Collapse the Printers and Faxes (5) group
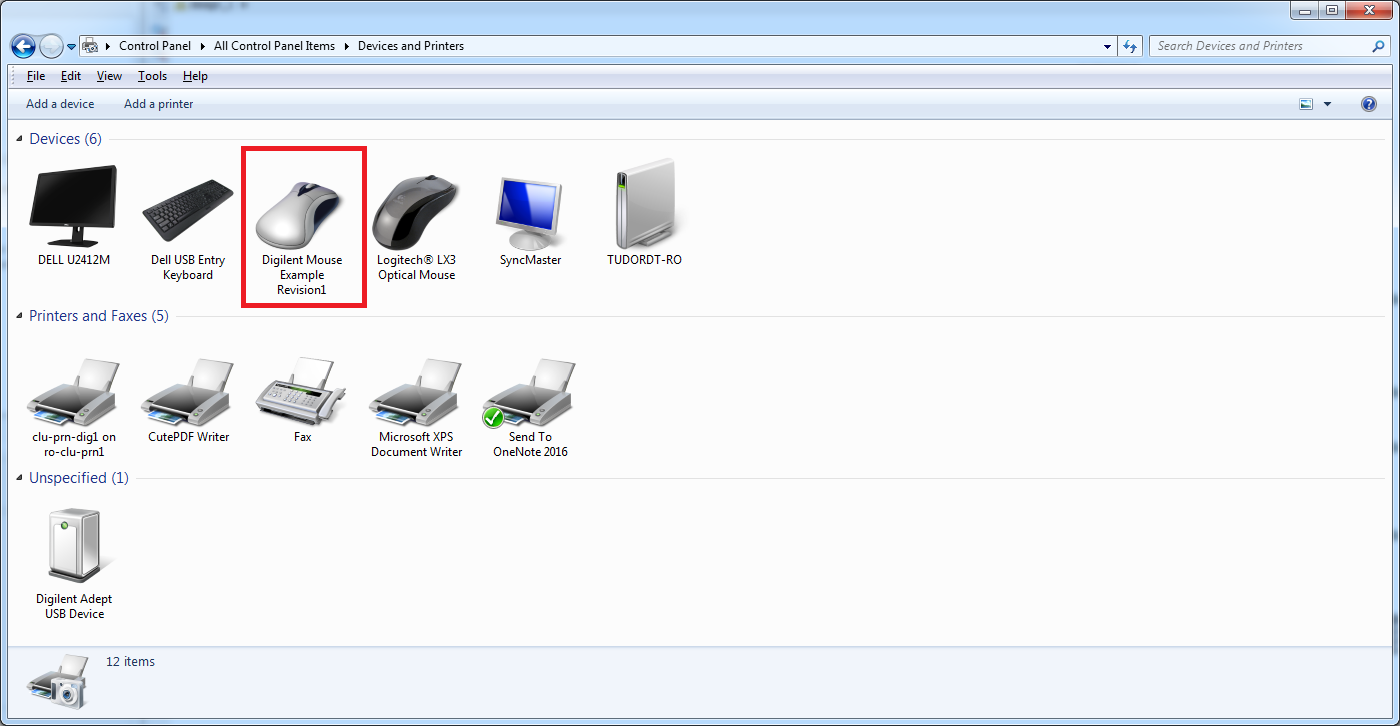 (20, 316)
